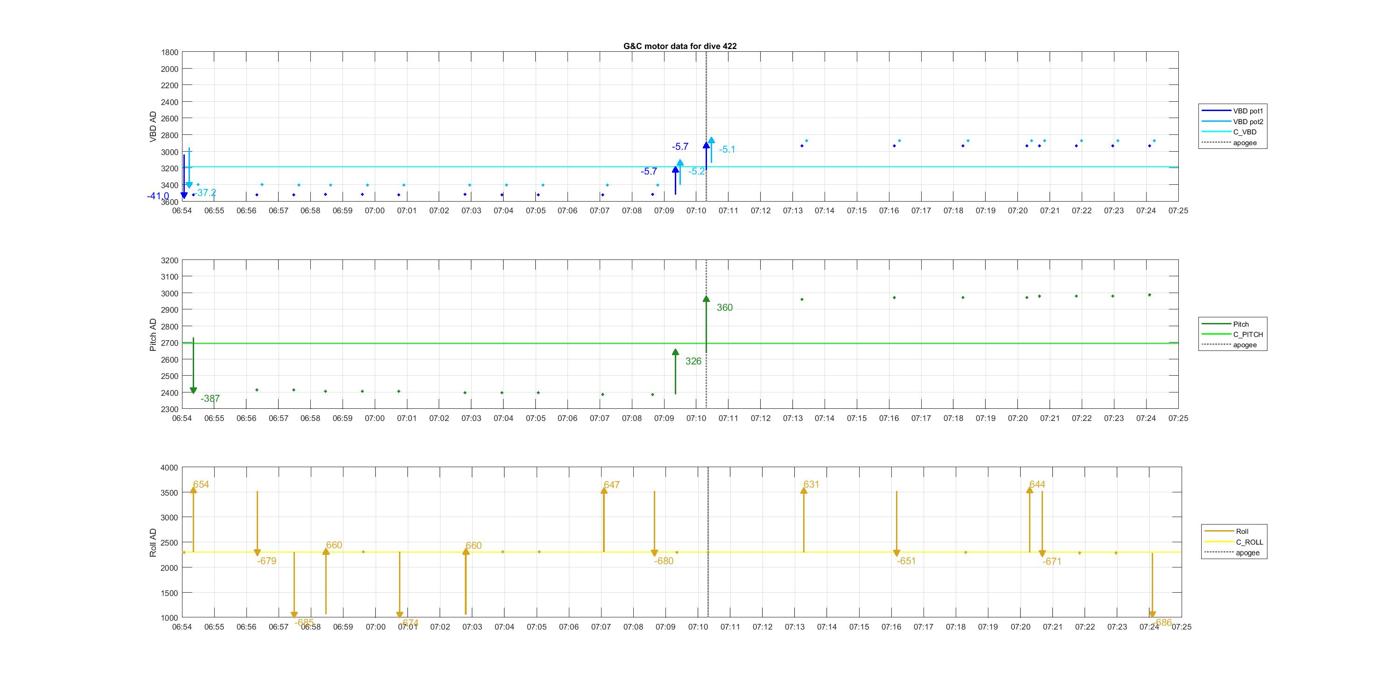Click the gold arrow labeled 631
This screenshot has height=693, width=1400.
(x=804, y=519)
